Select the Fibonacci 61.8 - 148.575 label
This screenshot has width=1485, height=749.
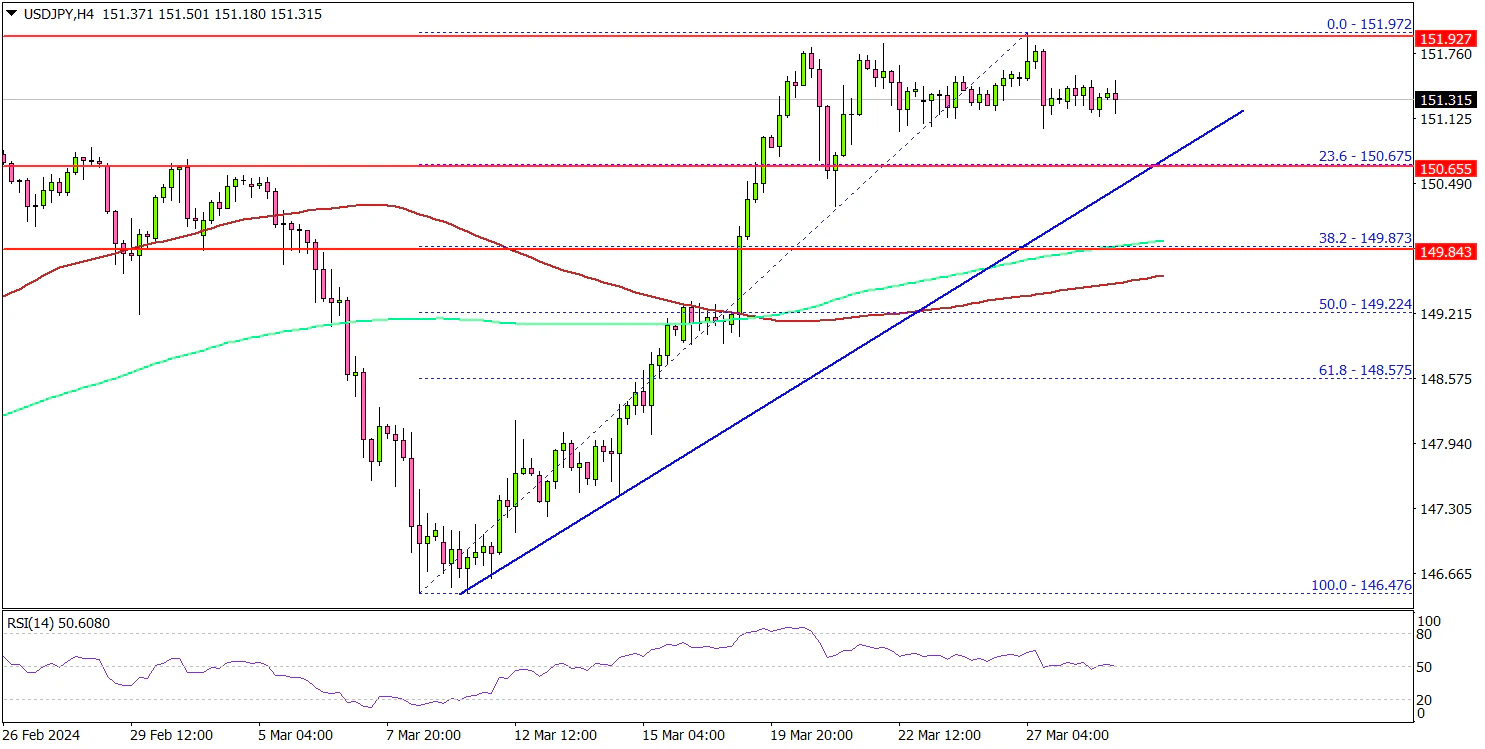pos(1358,369)
